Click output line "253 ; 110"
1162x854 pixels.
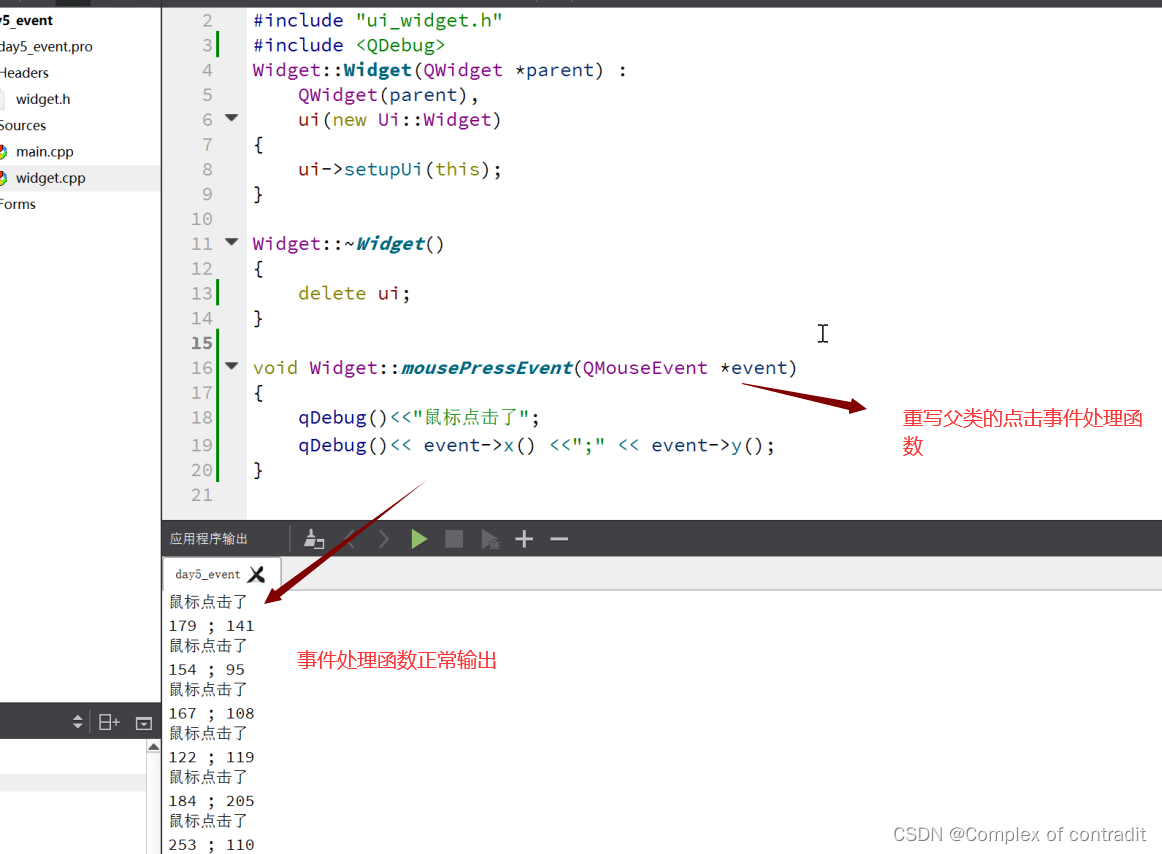(x=211, y=844)
